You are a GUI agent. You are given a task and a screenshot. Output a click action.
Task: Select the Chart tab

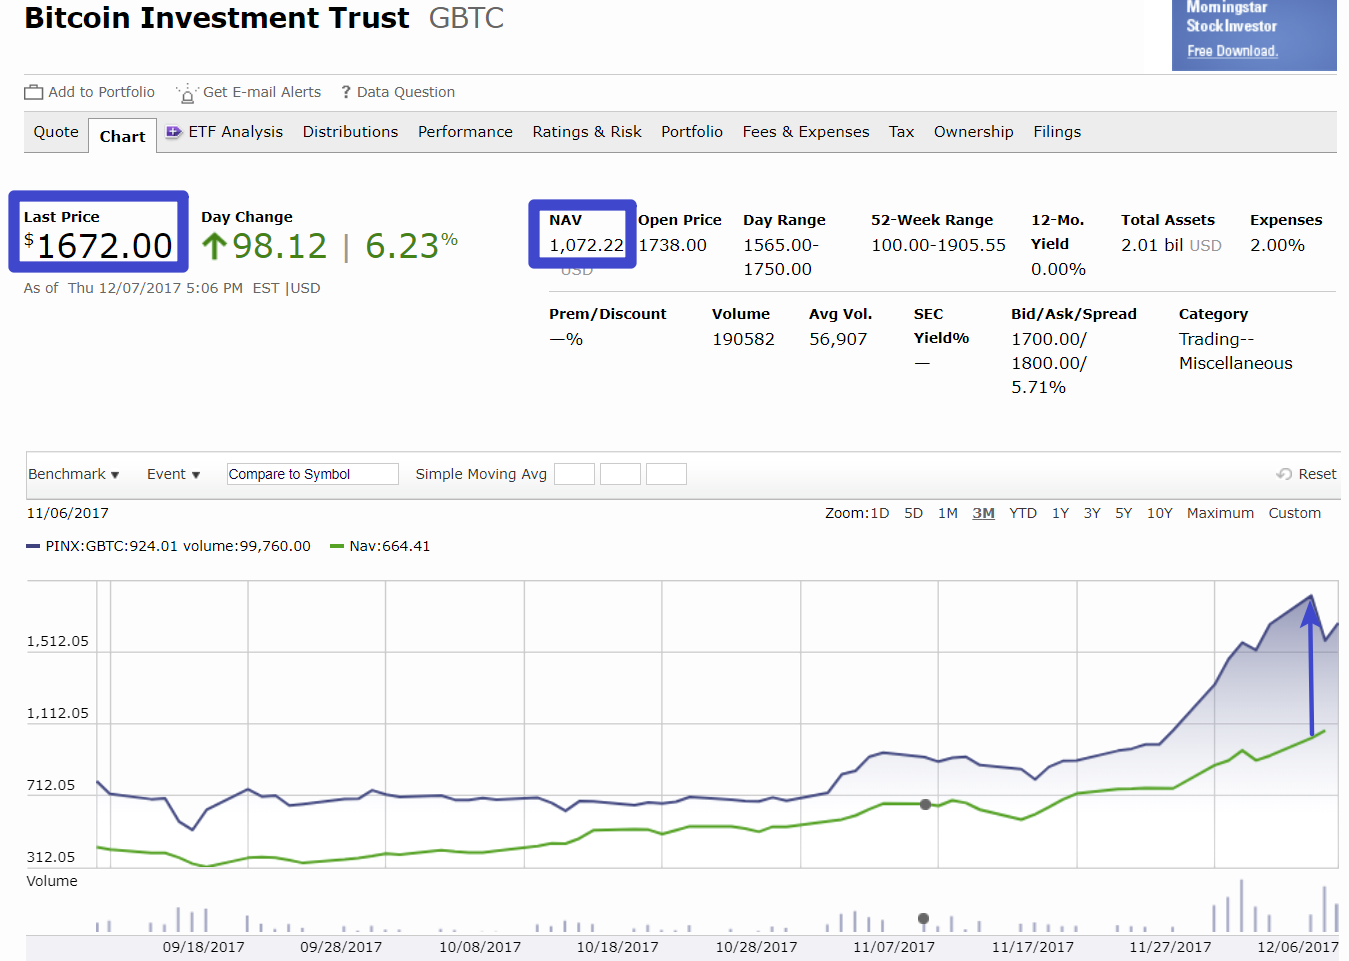[x=122, y=136]
